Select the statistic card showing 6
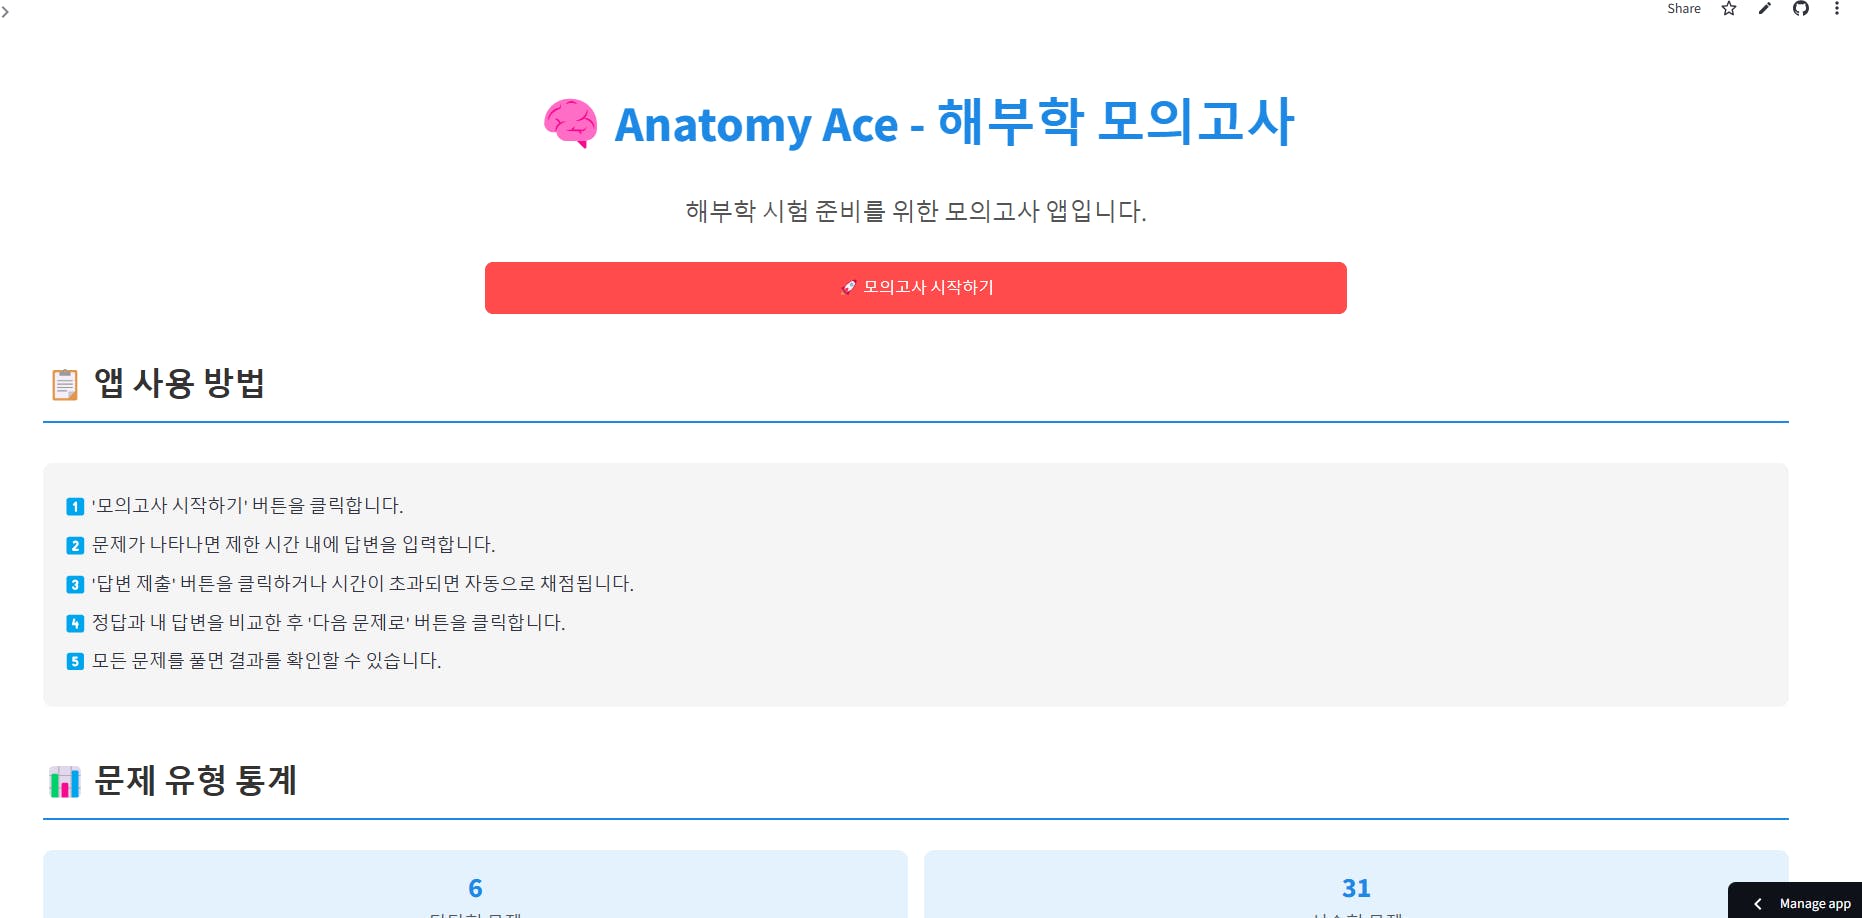1862x918 pixels. [475, 887]
